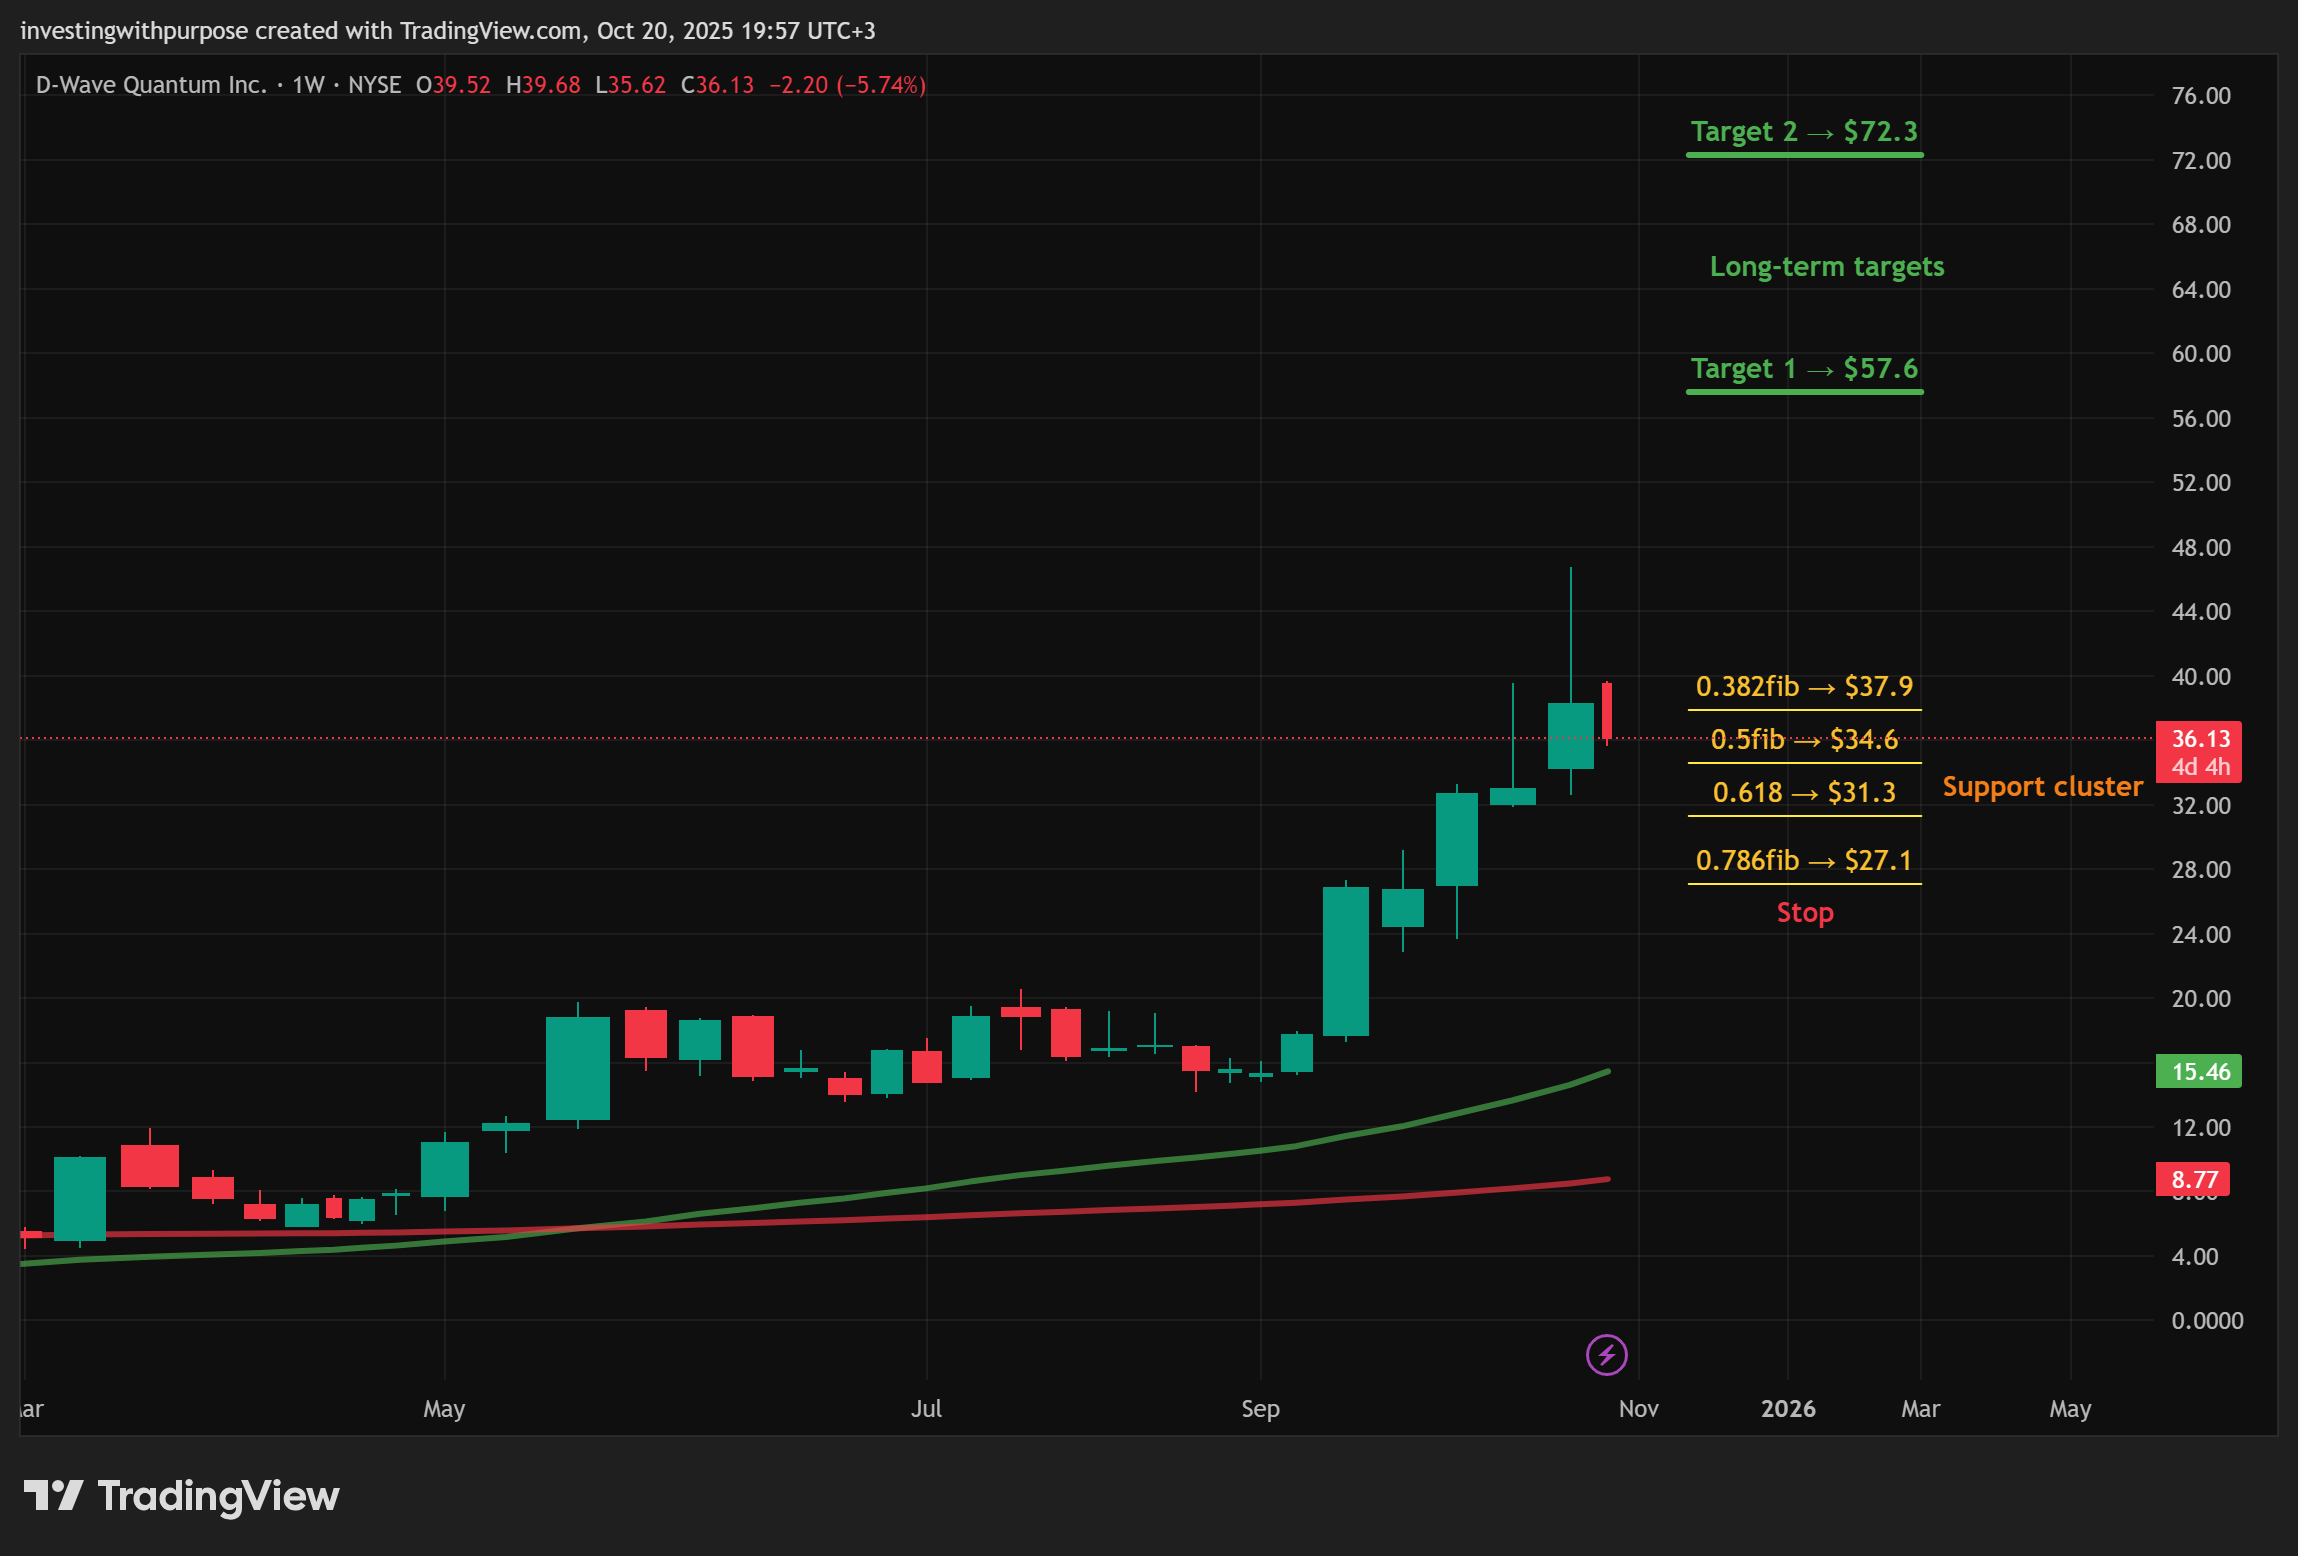This screenshot has height=1556, width=2298.
Task: Click the purple lightning bolt event icon
Action: coord(1606,1355)
